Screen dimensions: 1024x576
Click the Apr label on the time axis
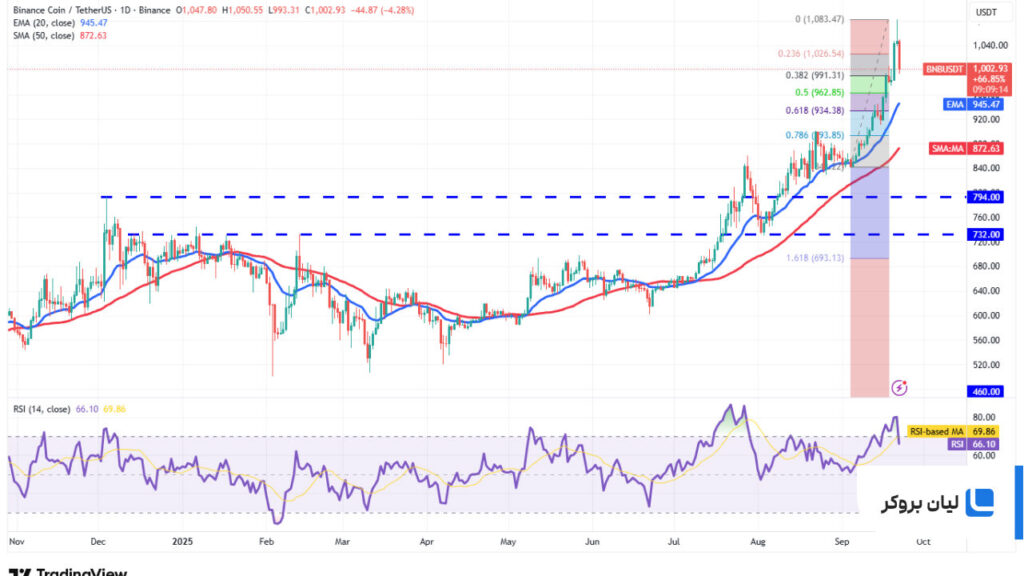pyautogui.click(x=426, y=541)
